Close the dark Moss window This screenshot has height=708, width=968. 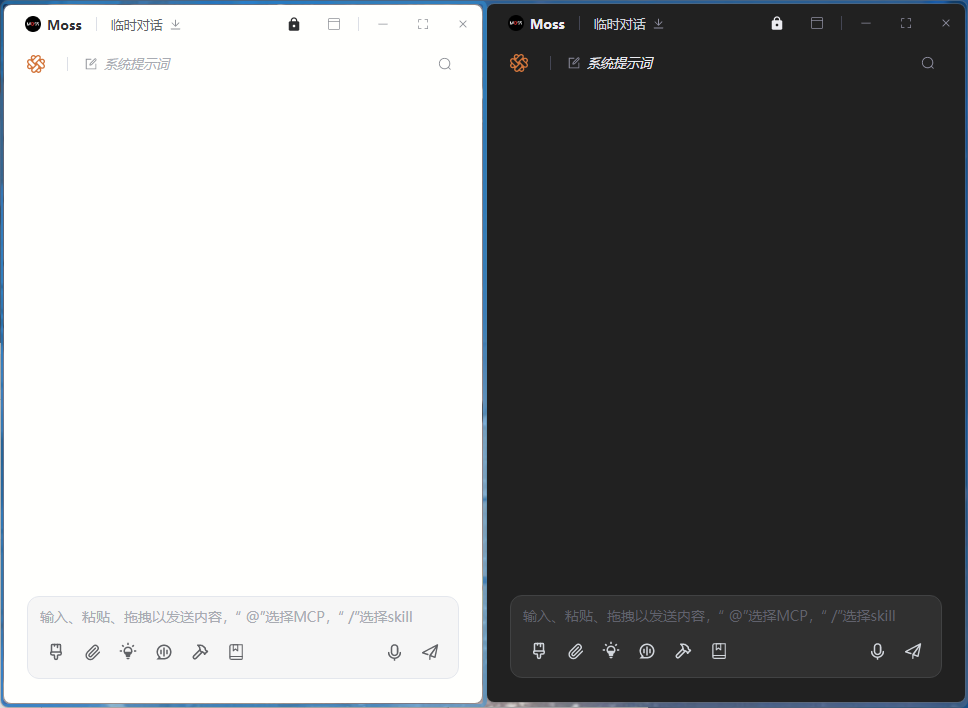[945, 23]
